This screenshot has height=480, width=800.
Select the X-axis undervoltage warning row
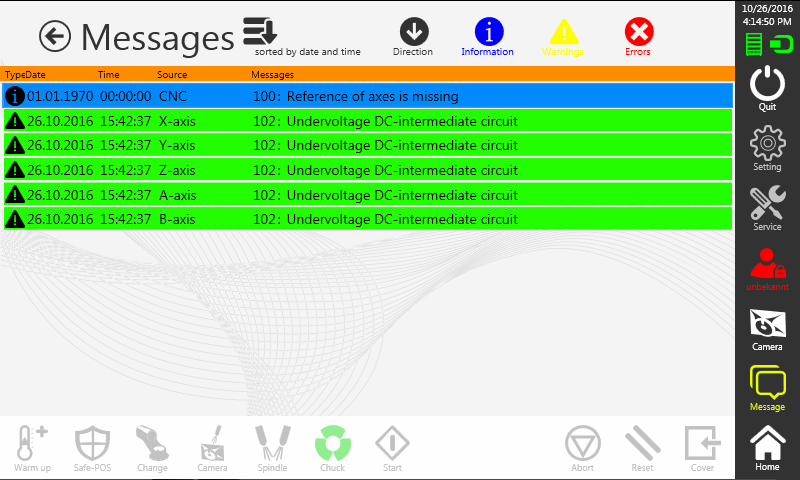tap(368, 121)
